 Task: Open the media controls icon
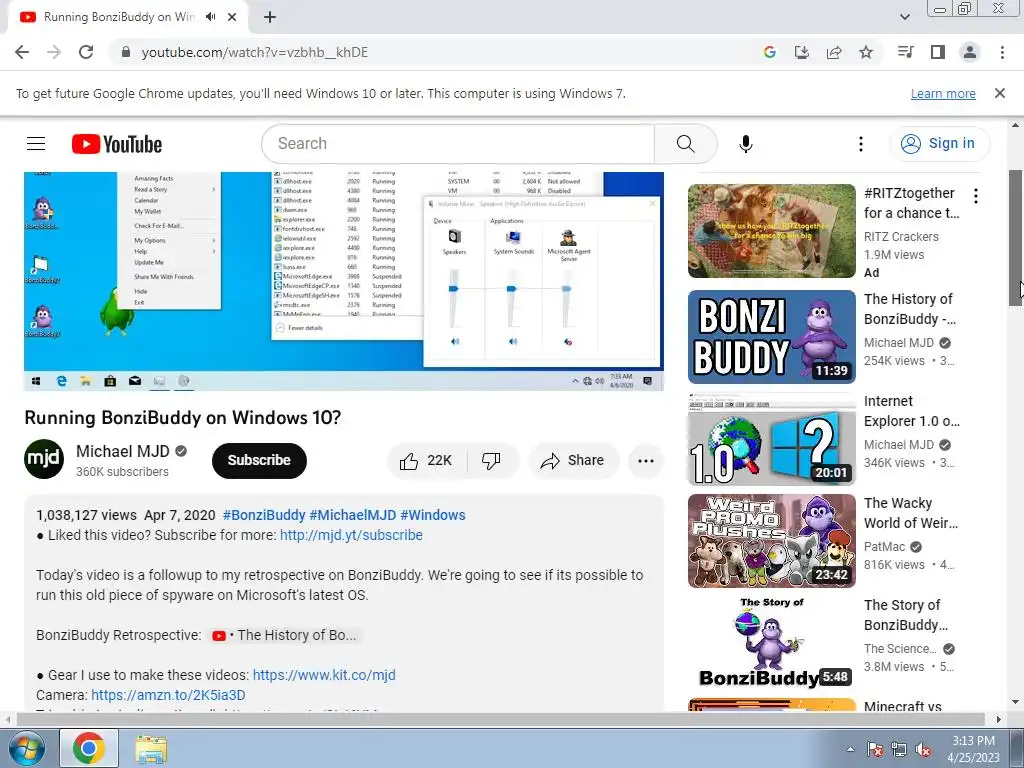pyautogui.click(x=906, y=52)
